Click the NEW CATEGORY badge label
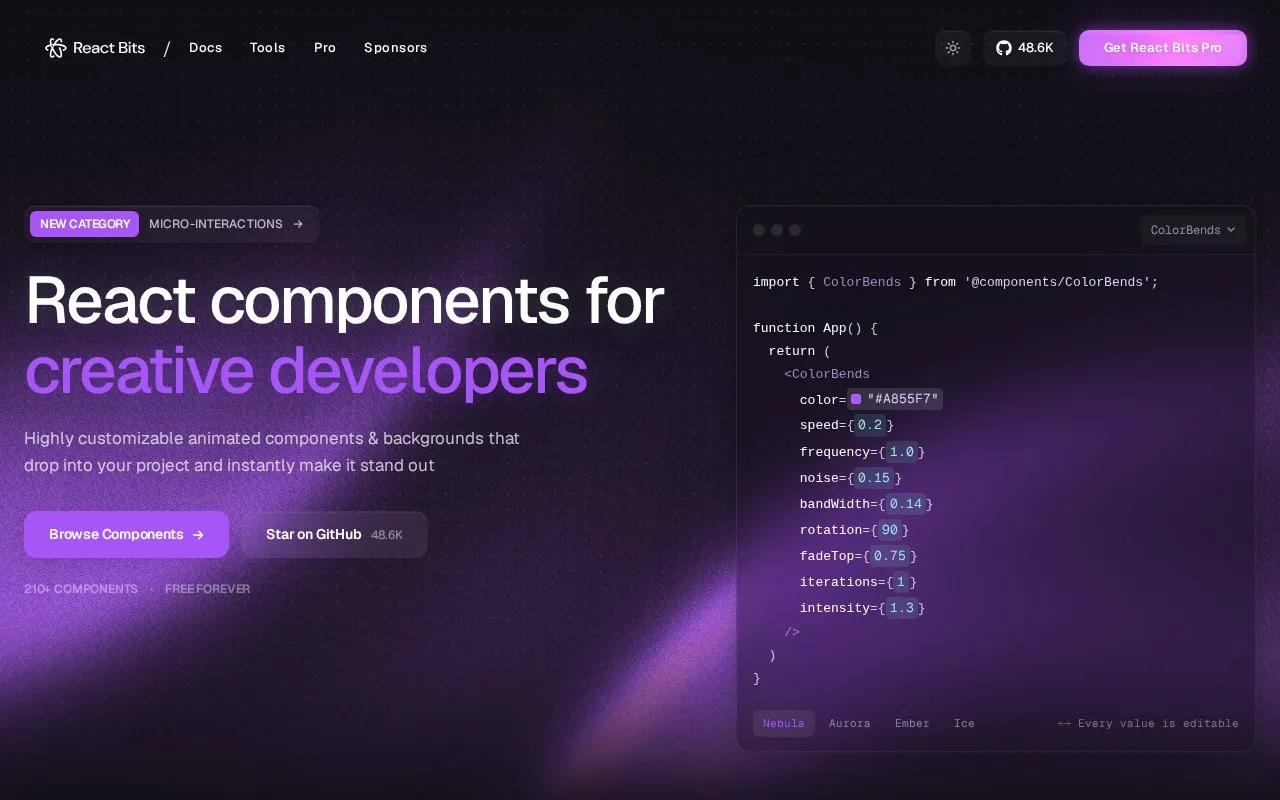This screenshot has height=800, width=1280. pos(85,224)
